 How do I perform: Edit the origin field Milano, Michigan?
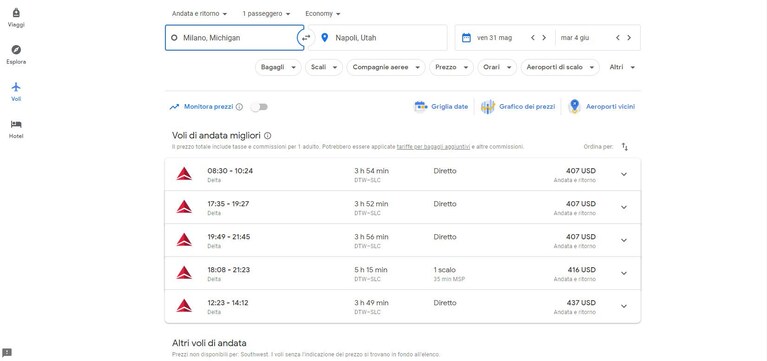point(234,38)
